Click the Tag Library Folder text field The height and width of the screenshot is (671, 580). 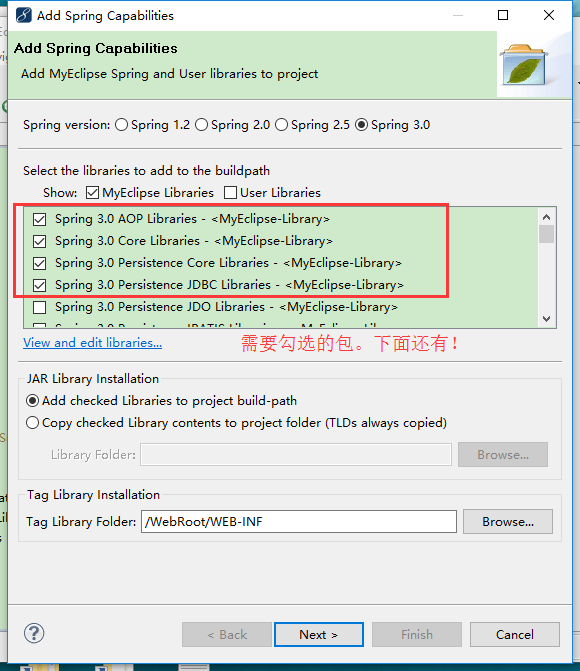coord(299,522)
